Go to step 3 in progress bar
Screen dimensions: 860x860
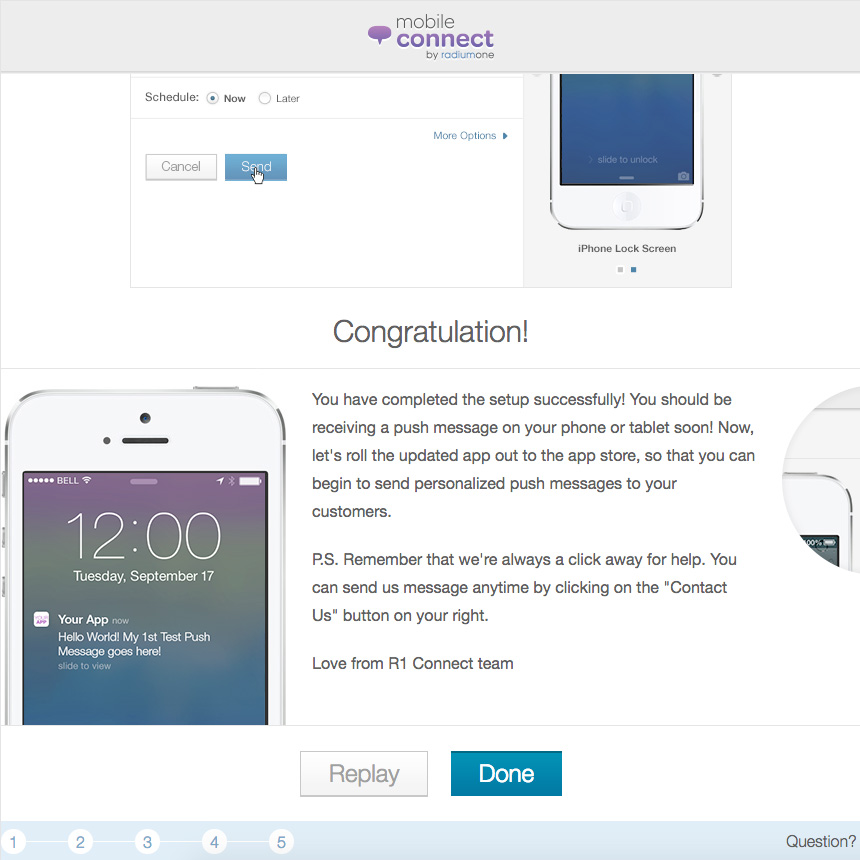point(147,841)
